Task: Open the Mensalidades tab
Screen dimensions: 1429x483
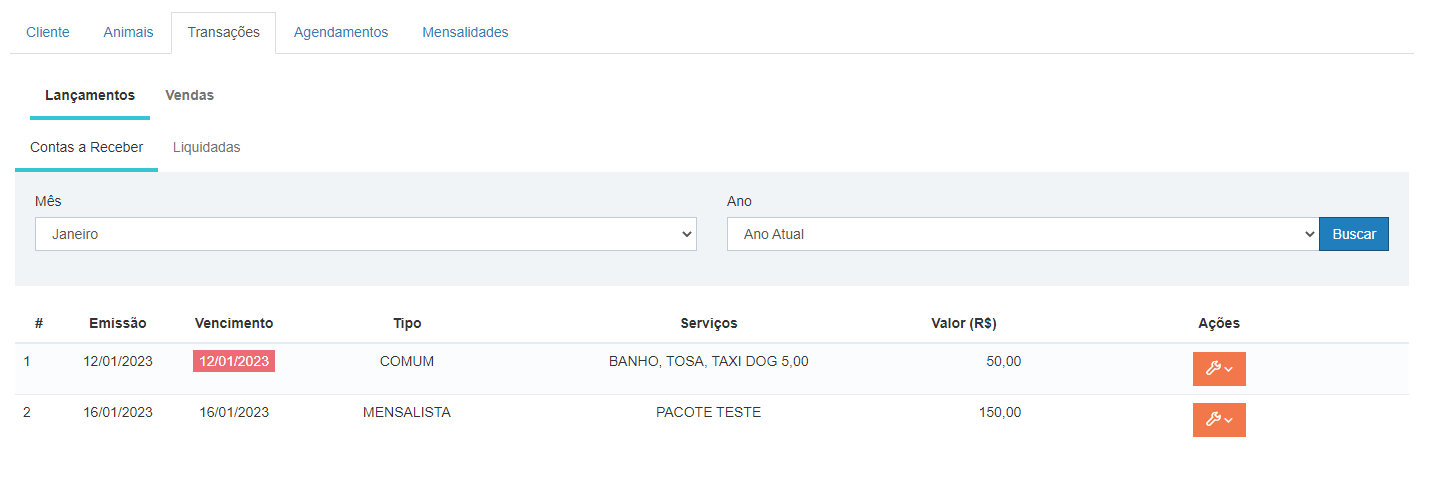Action: coord(465,32)
